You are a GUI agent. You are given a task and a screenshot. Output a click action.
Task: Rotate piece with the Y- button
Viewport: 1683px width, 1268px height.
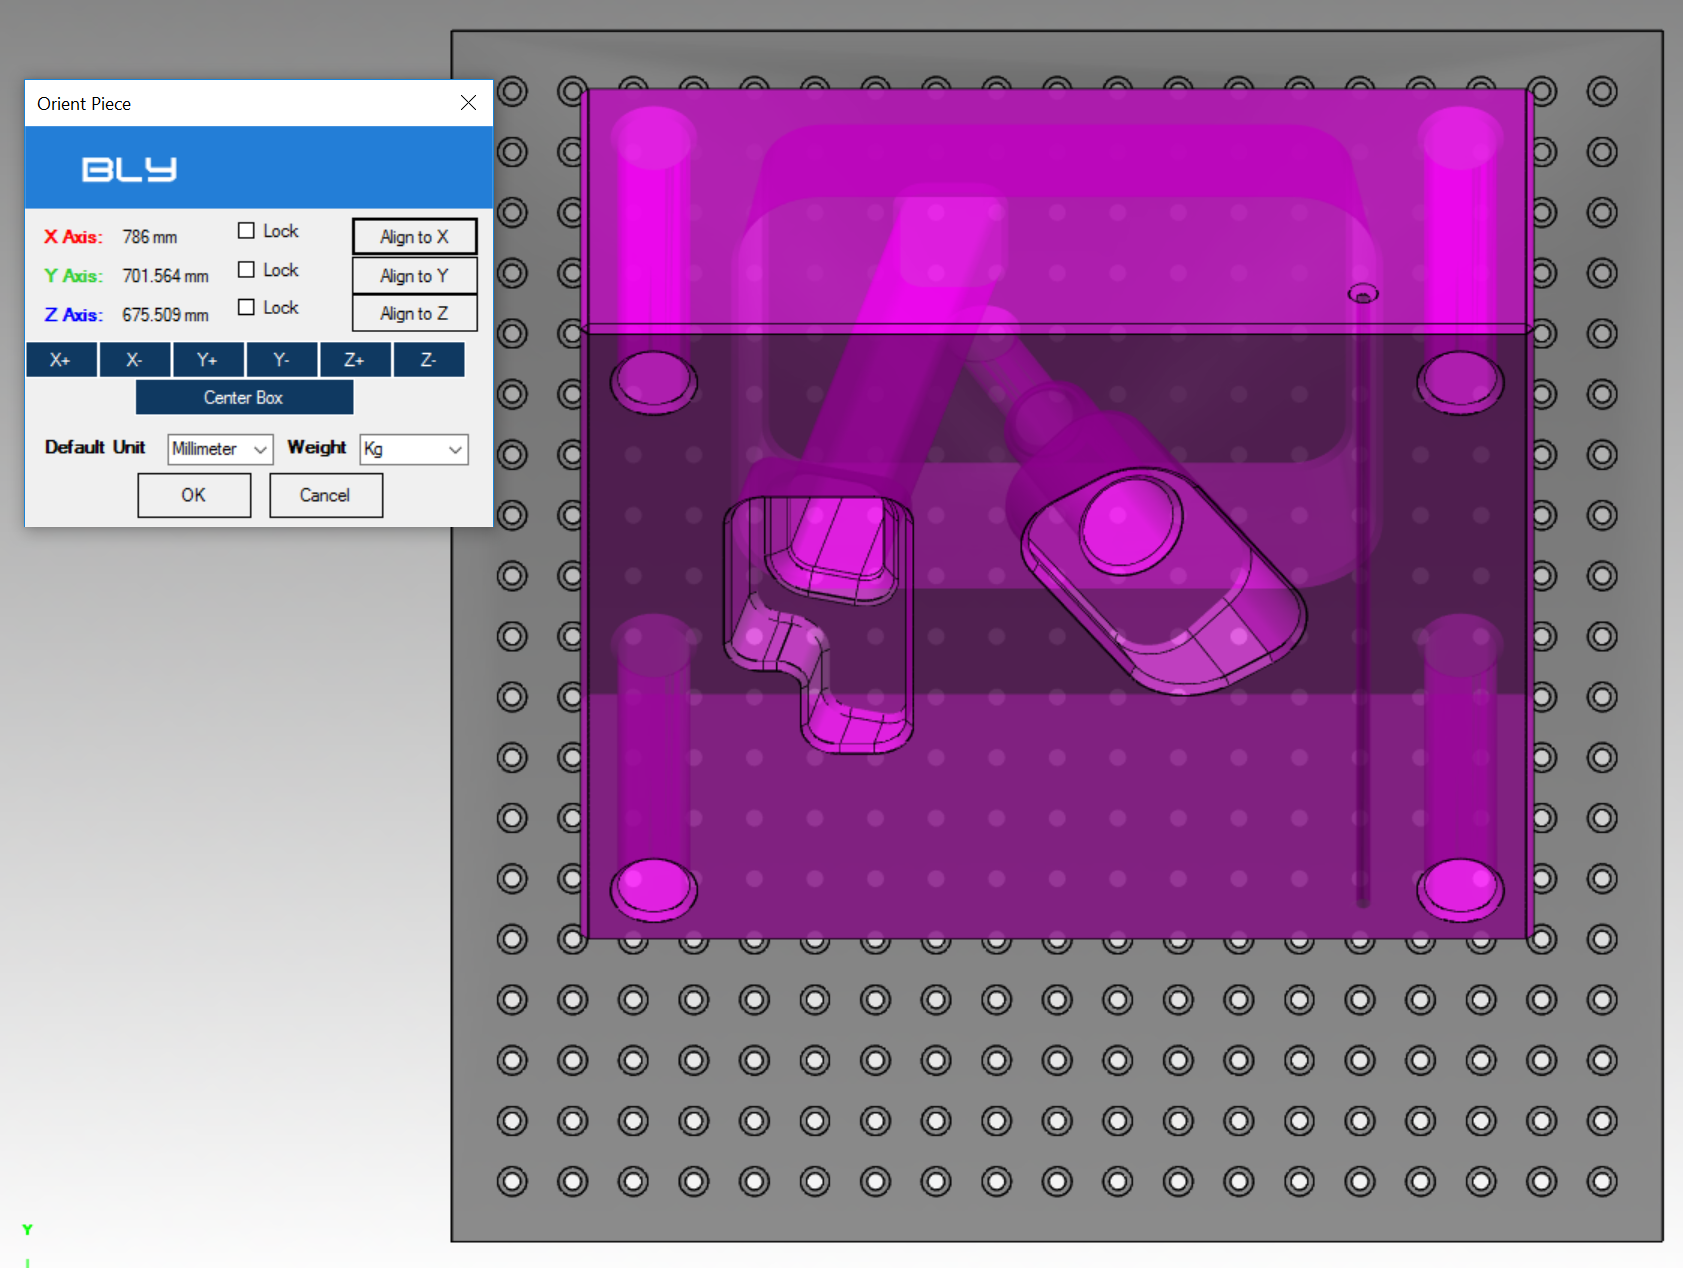pos(282,360)
